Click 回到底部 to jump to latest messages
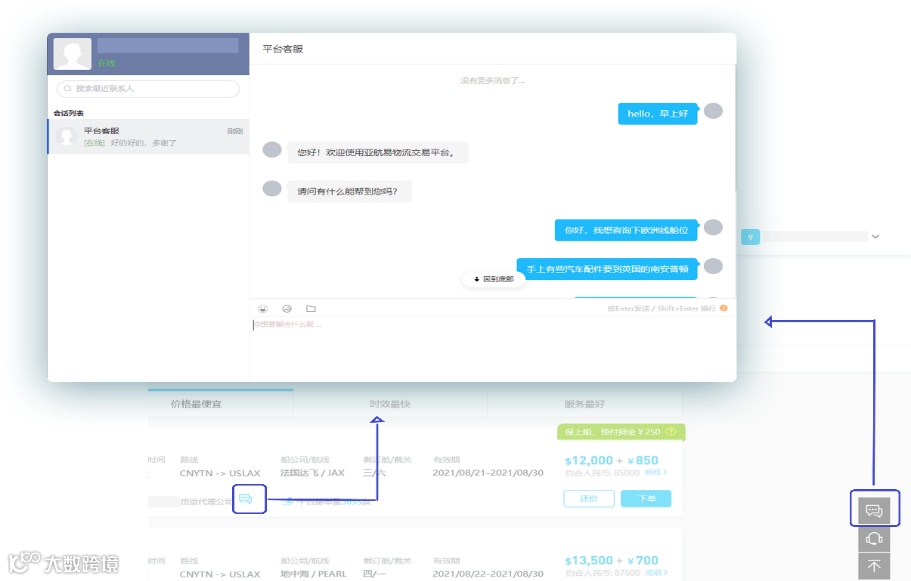The height and width of the screenshot is (581, 911). [x=492, y=280]
